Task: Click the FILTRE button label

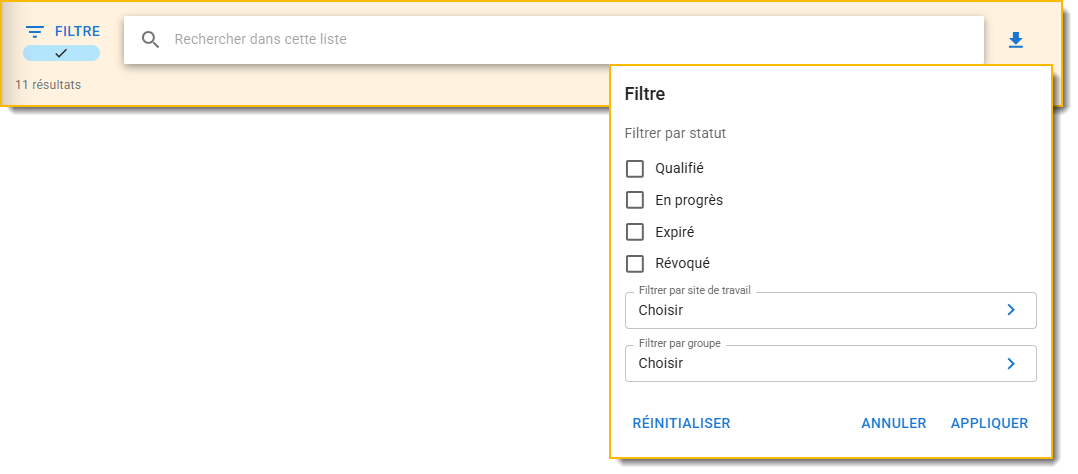Action: [x=77, y=32]
